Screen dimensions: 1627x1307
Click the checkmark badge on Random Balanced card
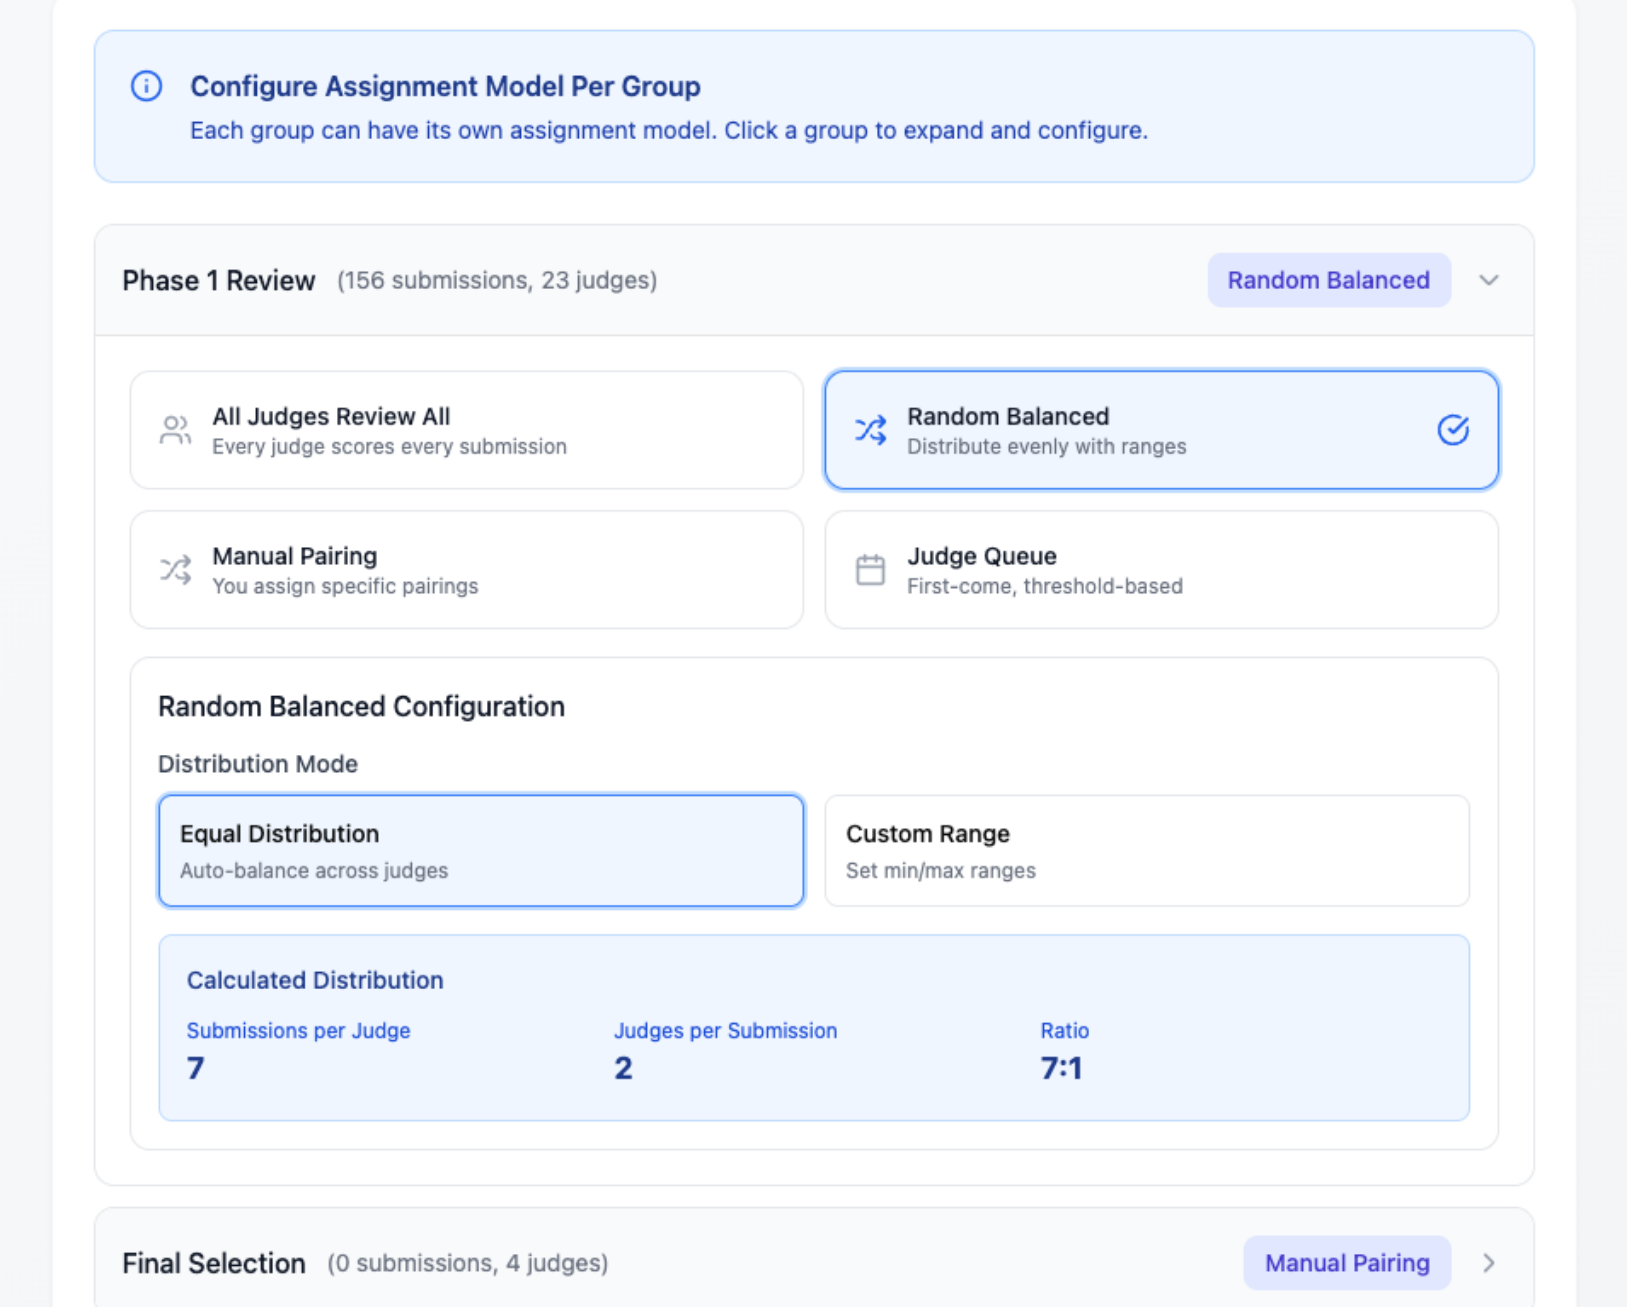pos(1453,430)
